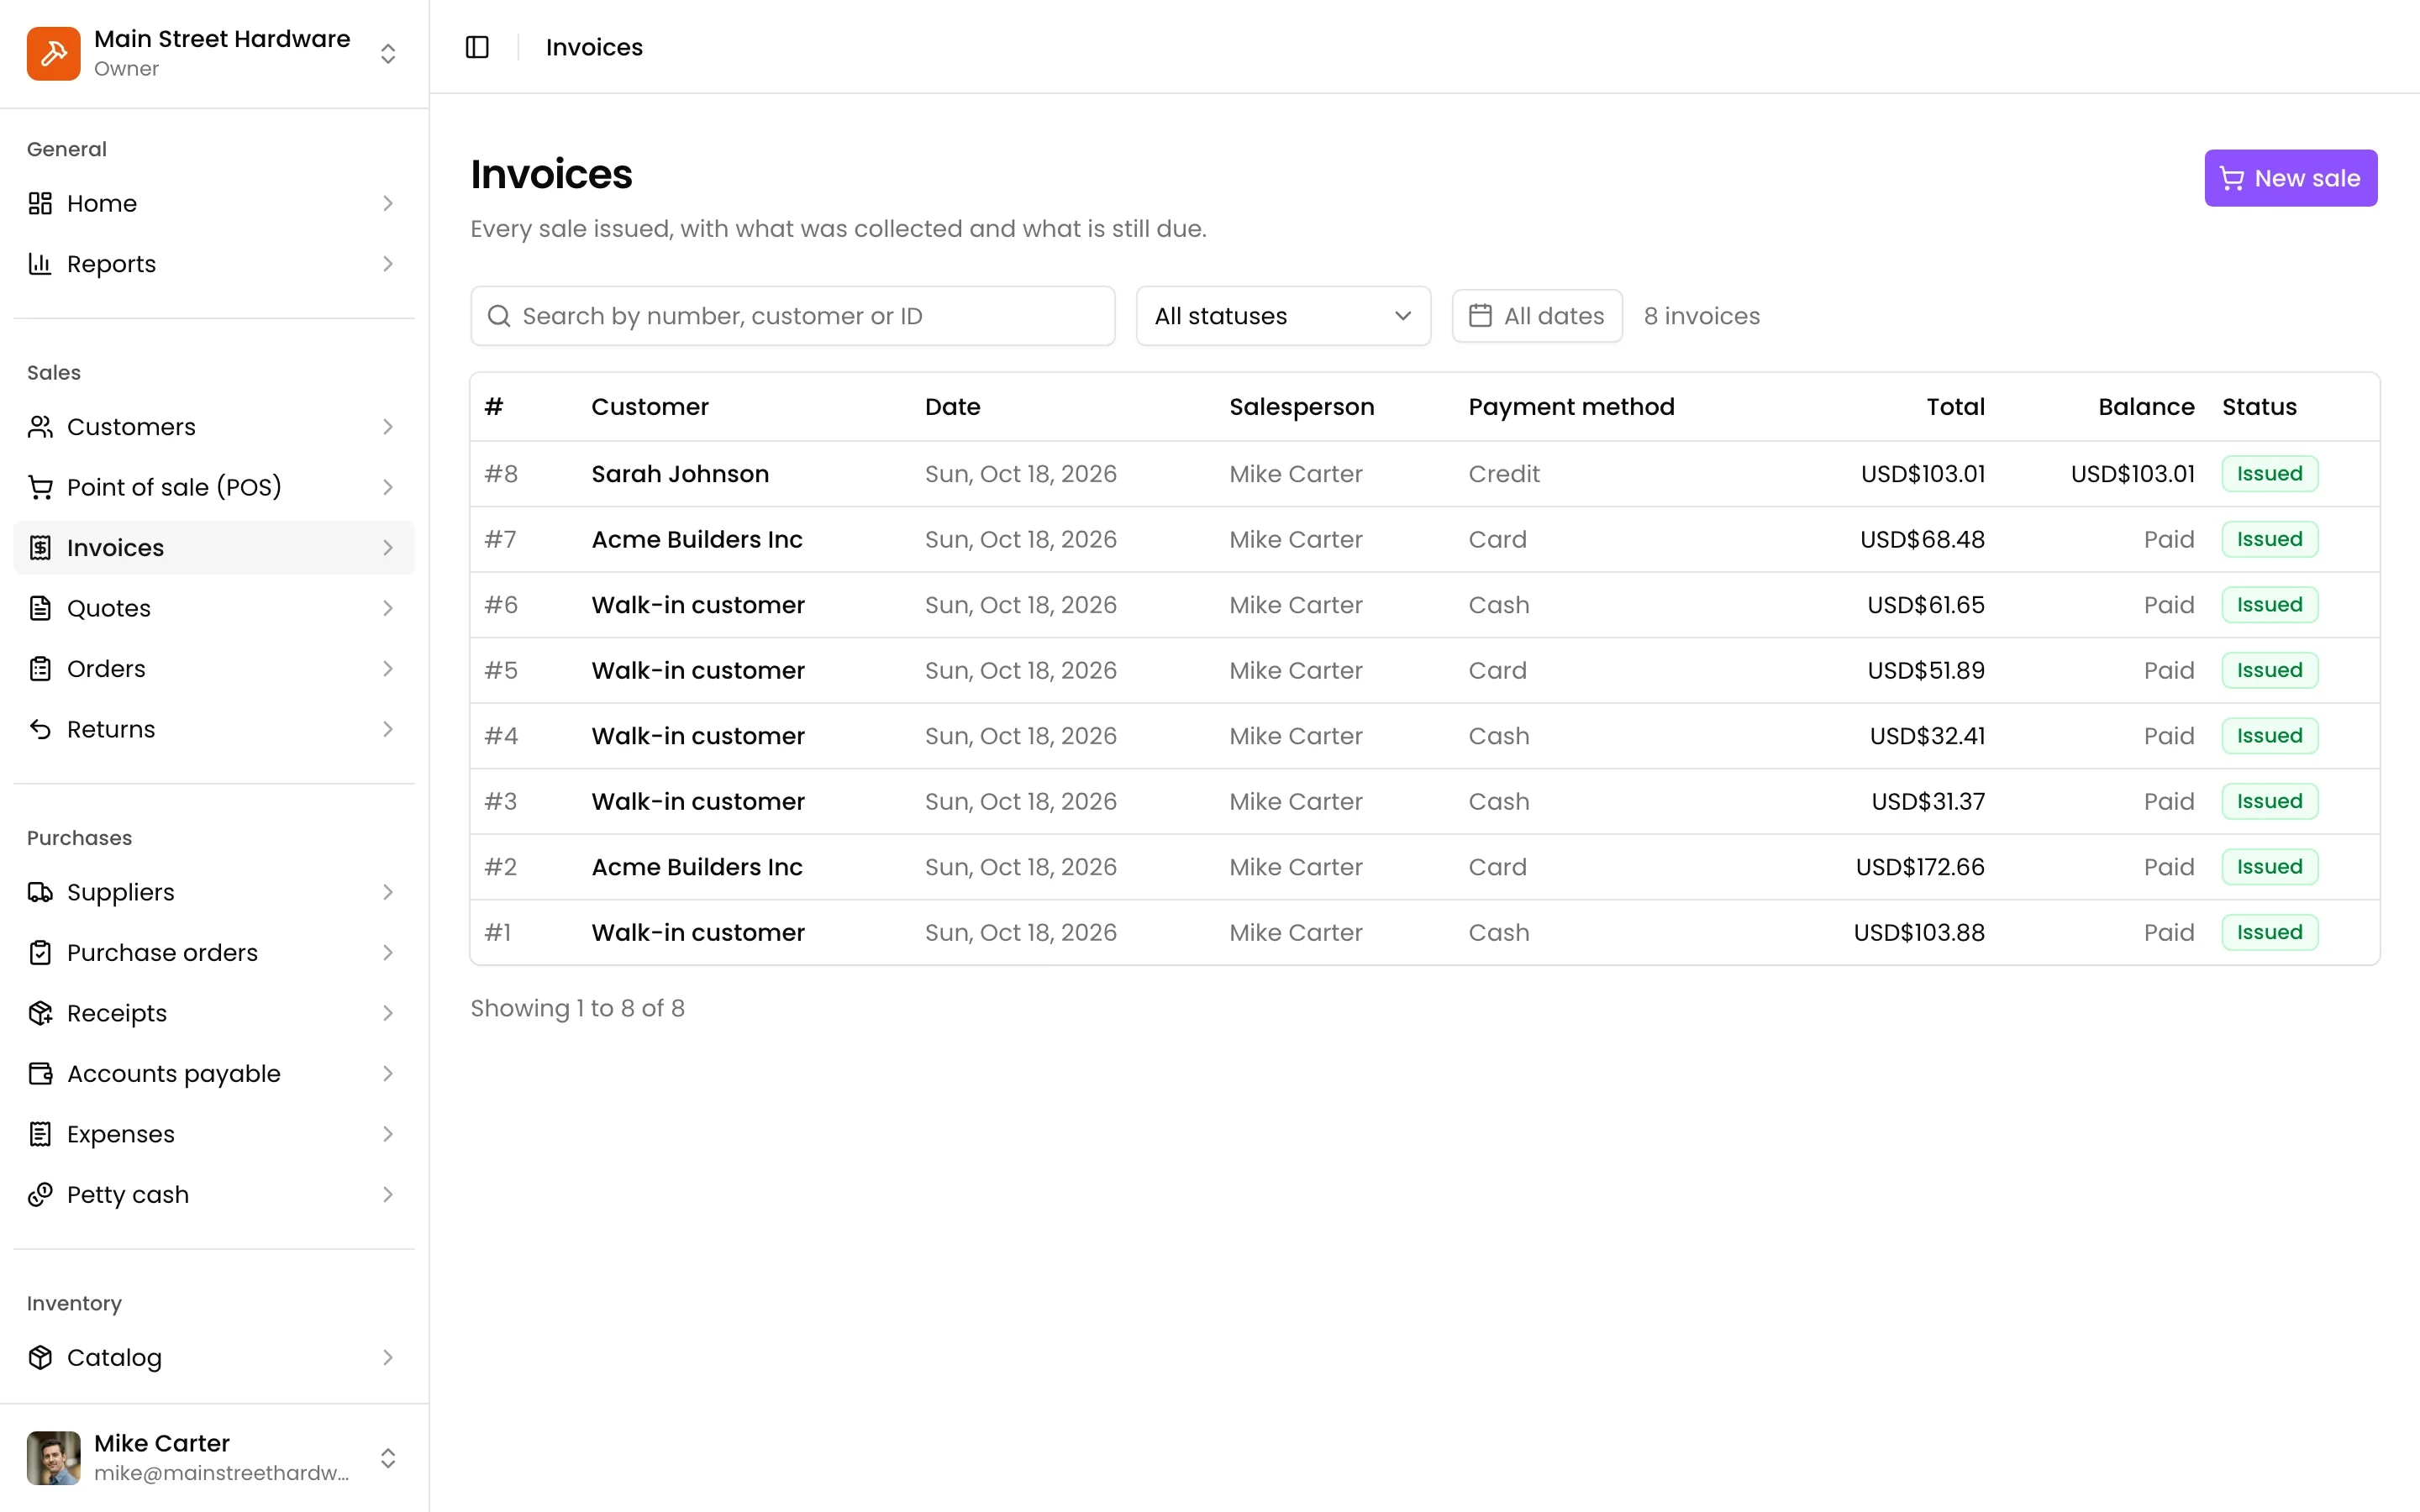Click the Date column header

(x=952, y=407)
